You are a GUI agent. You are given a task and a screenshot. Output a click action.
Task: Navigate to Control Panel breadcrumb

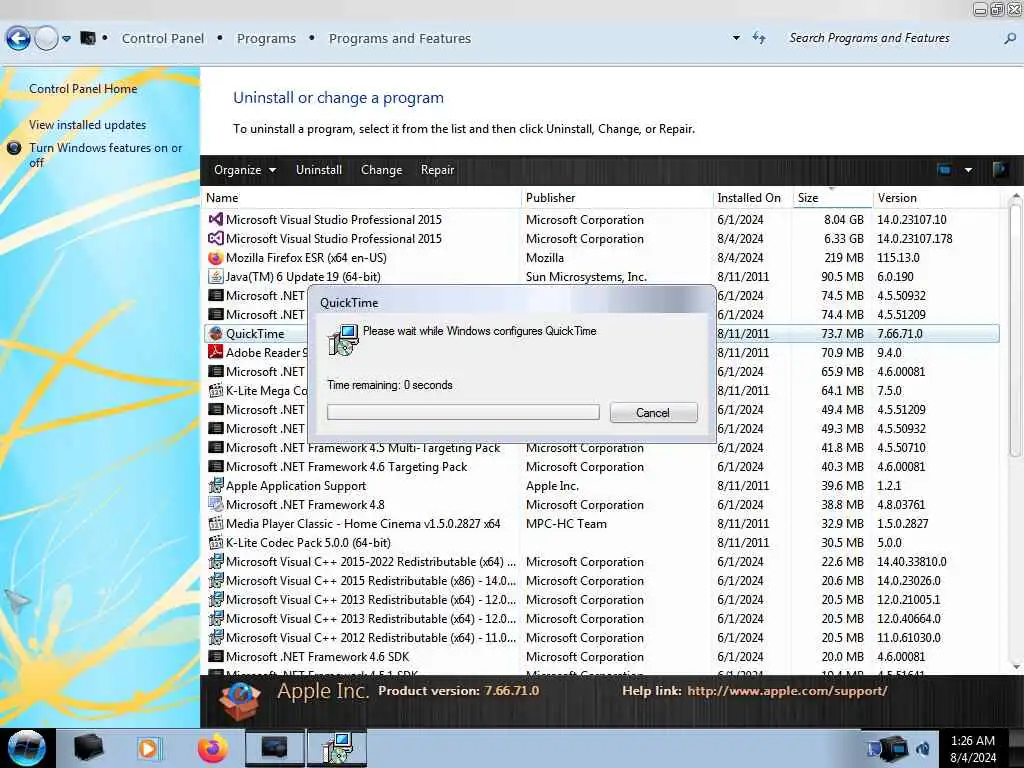pos(163,39)
